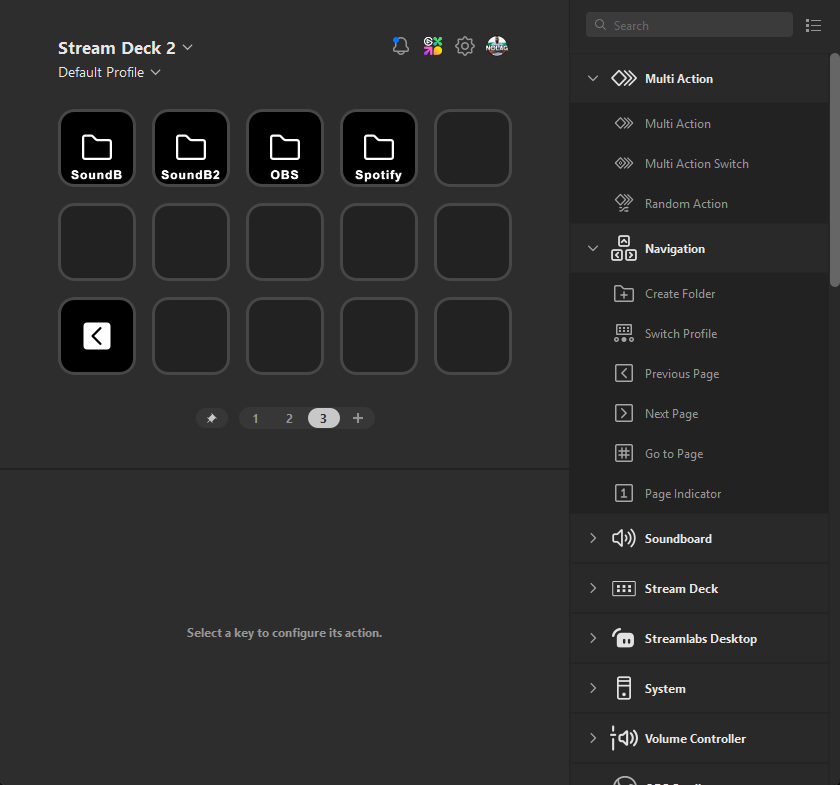This screenshot has height=785, width=840.
Task: Click the Stream Deck category icon
Action: [x=624, y=588]
